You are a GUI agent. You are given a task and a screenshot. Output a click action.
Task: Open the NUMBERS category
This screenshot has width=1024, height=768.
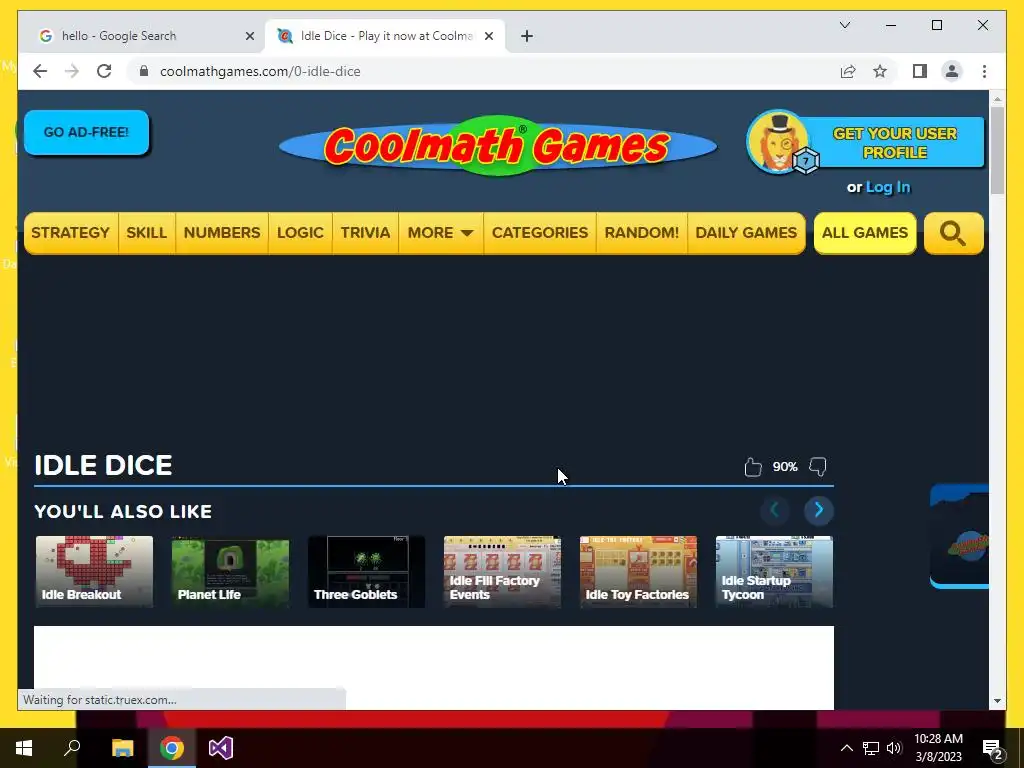point(222,233)
